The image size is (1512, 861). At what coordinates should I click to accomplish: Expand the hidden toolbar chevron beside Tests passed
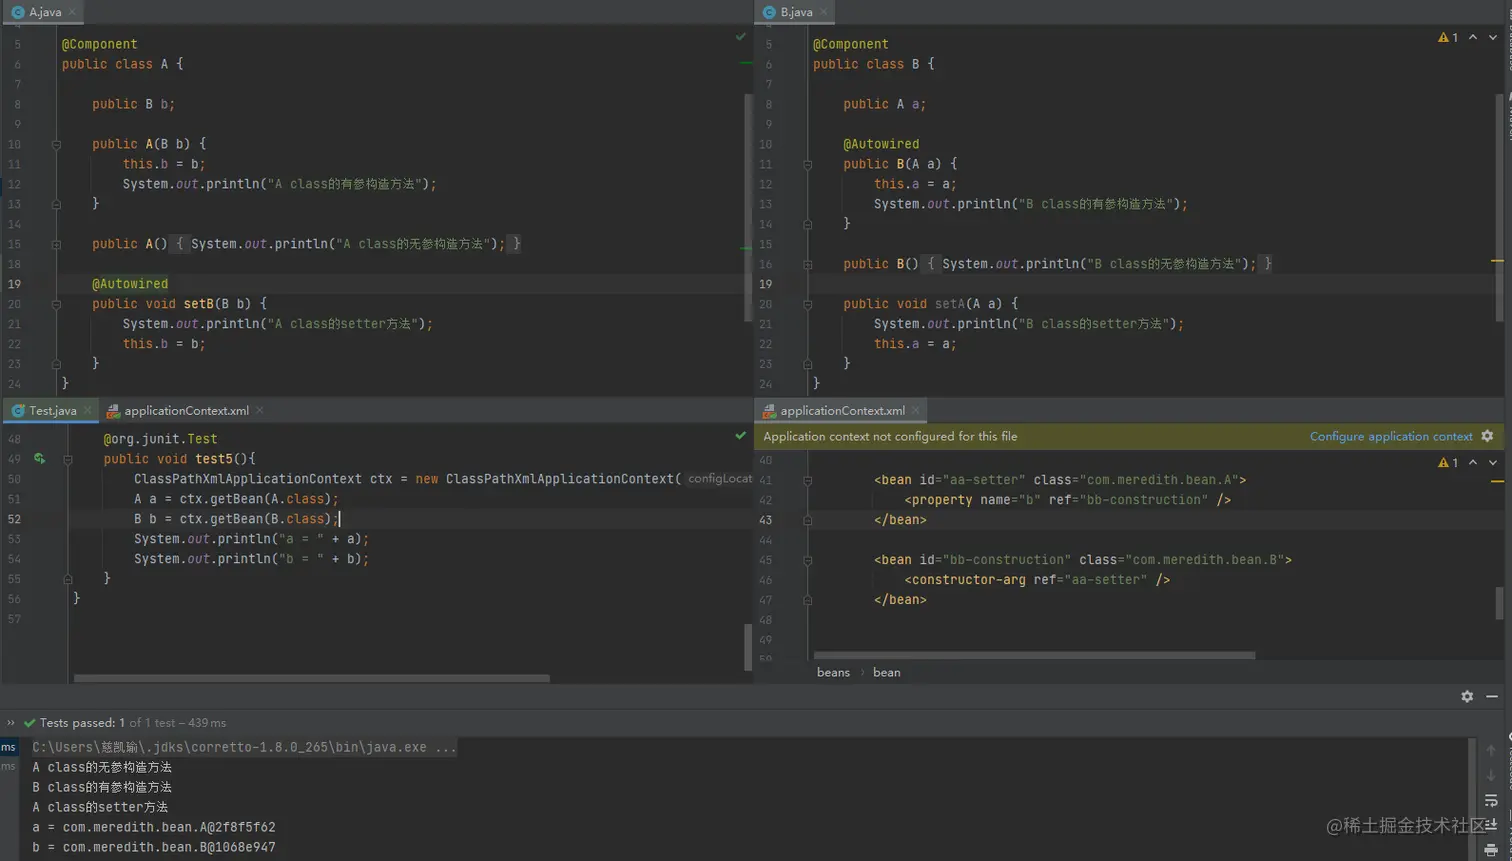tap(11, 723)
